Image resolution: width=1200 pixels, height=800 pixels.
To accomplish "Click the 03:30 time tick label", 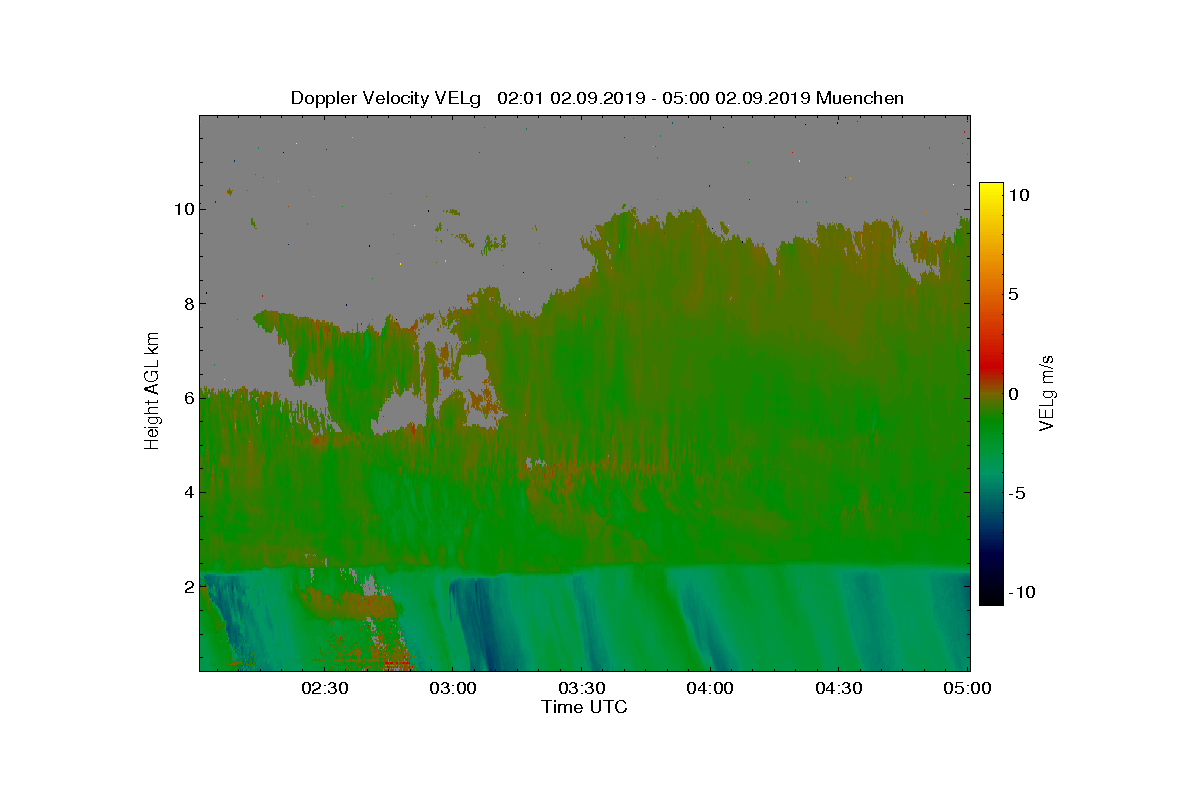I will coord(582,688).
